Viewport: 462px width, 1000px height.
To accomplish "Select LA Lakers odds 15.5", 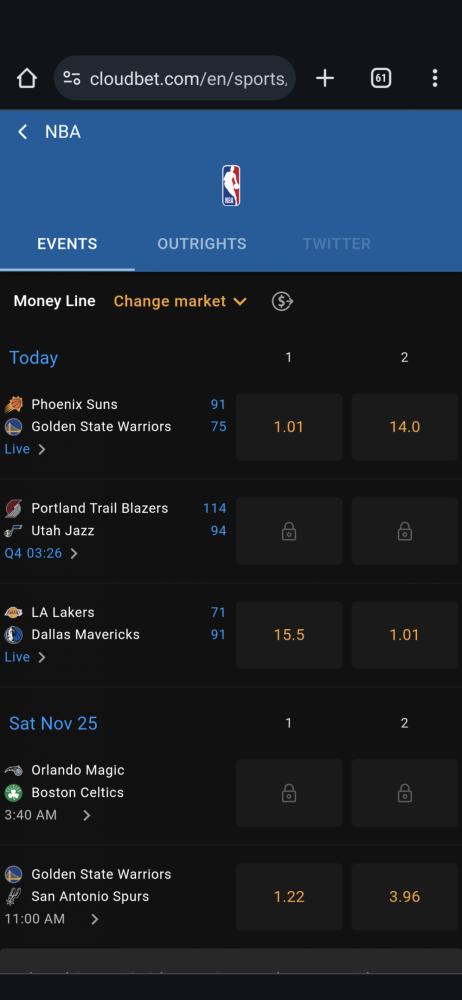I will coord(289,635).
